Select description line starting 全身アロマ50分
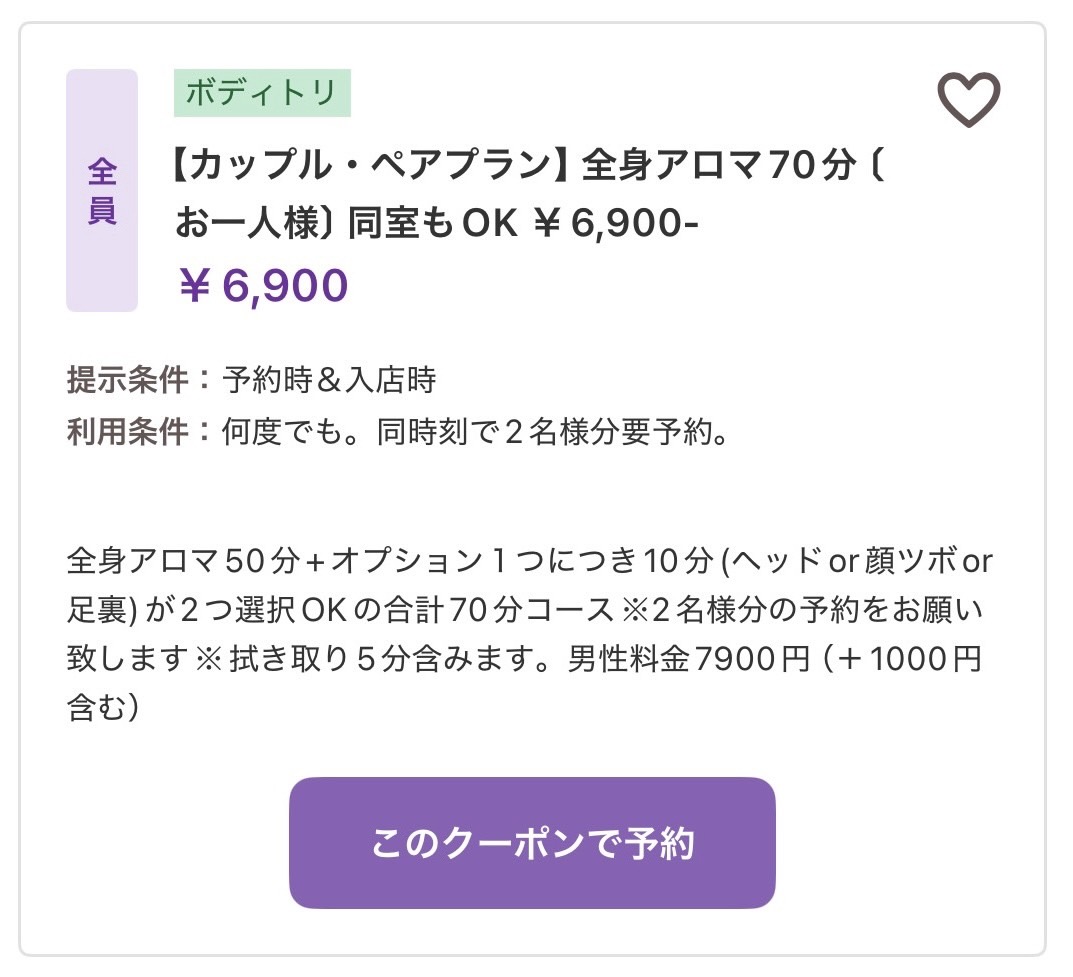 (529, 561)
